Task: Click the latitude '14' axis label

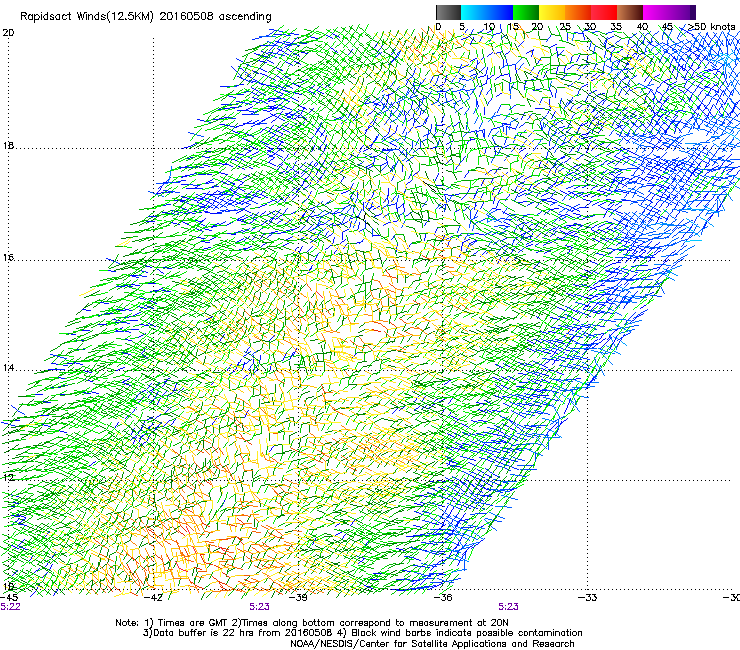Action: click(8, 368)
